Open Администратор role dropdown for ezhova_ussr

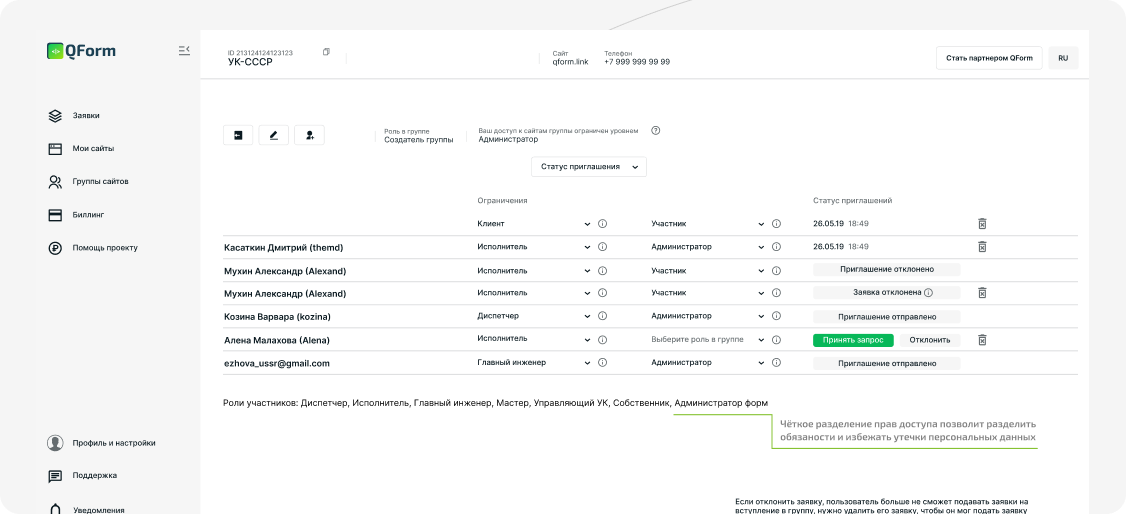click(x=708, y=363)
